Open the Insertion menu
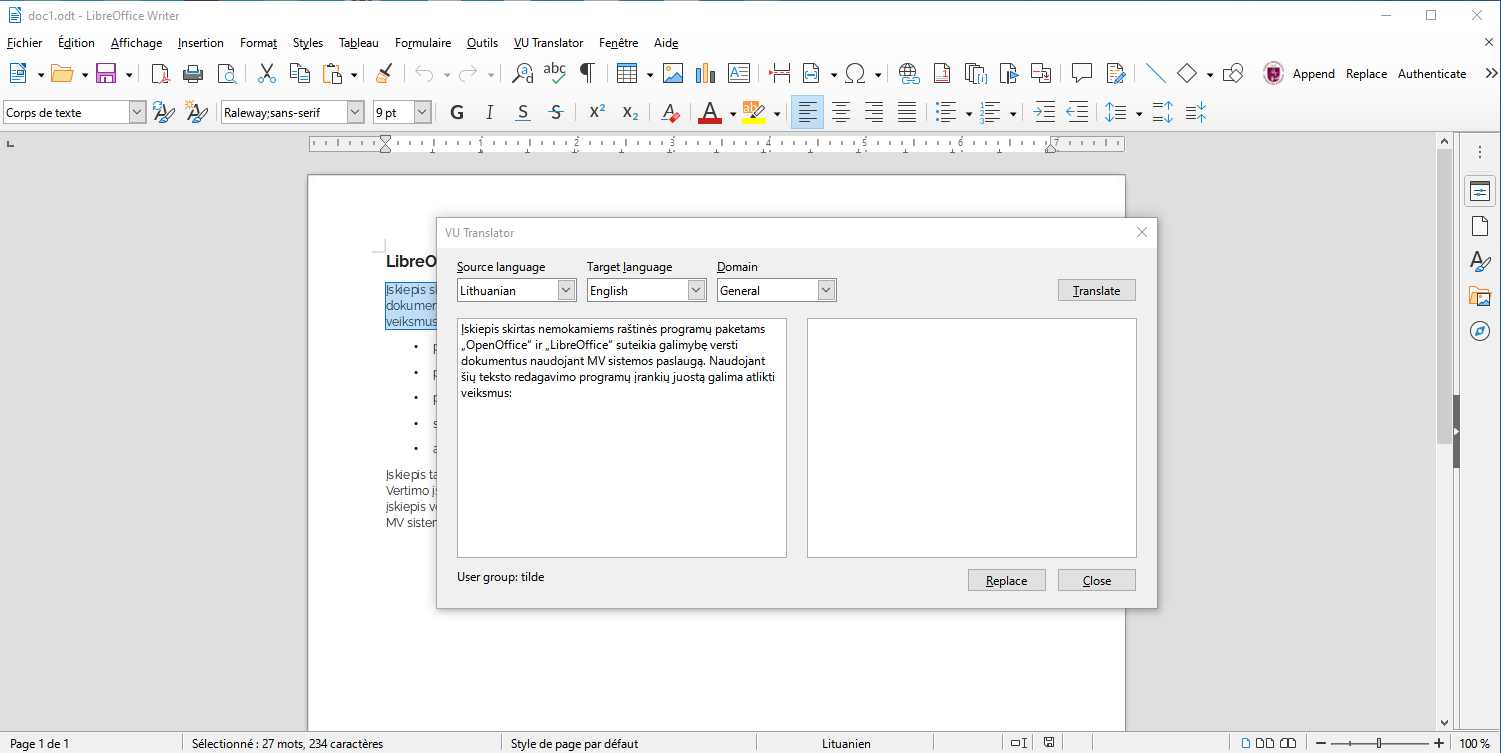The image size is (1501, 753). point(201,43)
